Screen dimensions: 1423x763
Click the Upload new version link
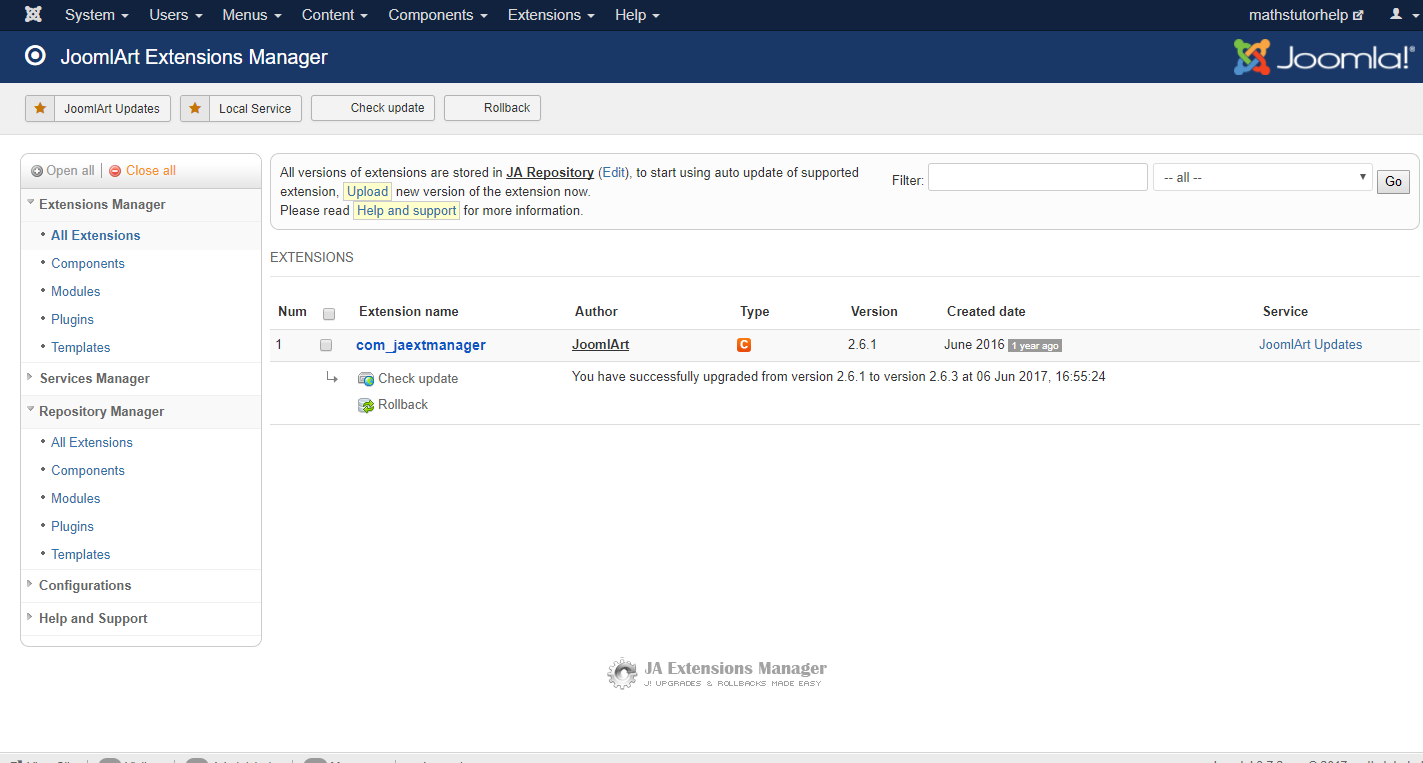(367, 192)
